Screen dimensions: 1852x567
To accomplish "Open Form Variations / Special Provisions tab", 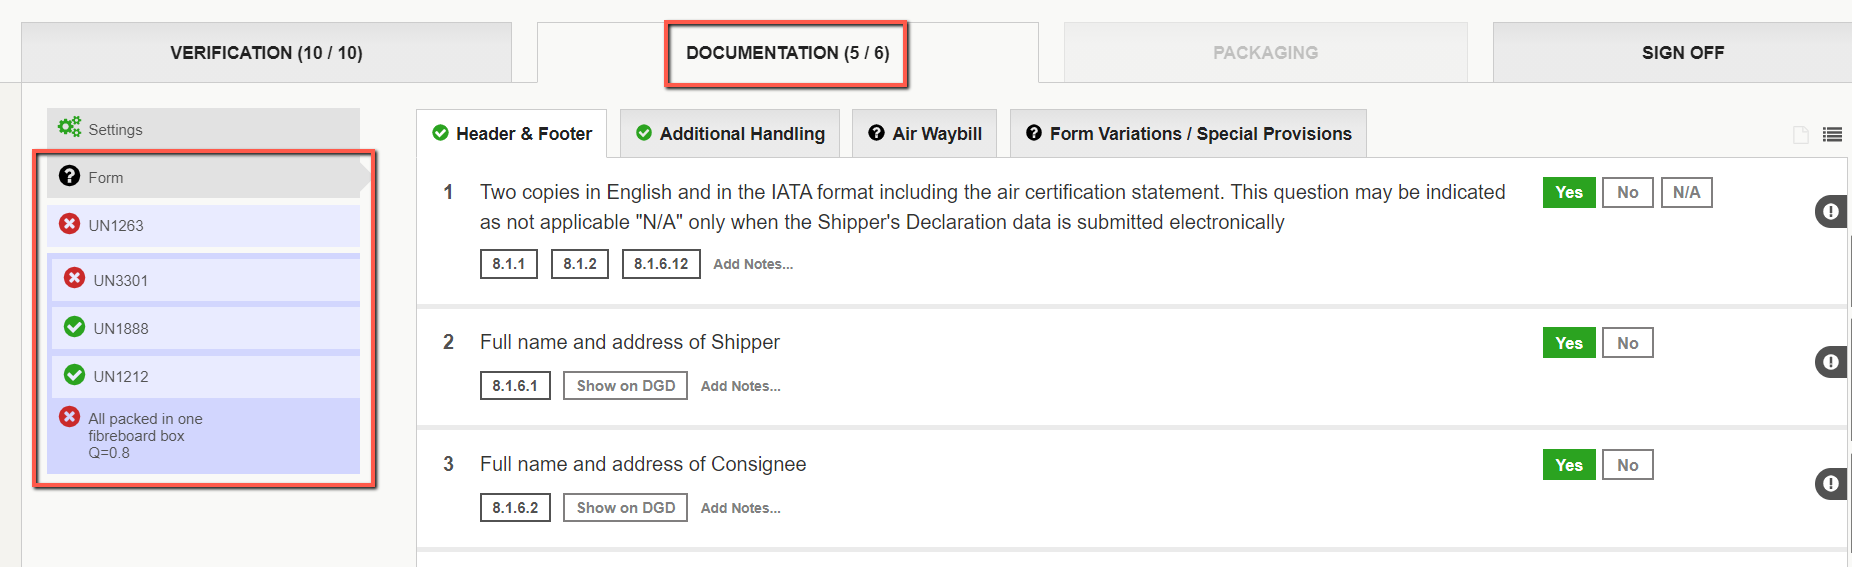I will (1188, 133).
